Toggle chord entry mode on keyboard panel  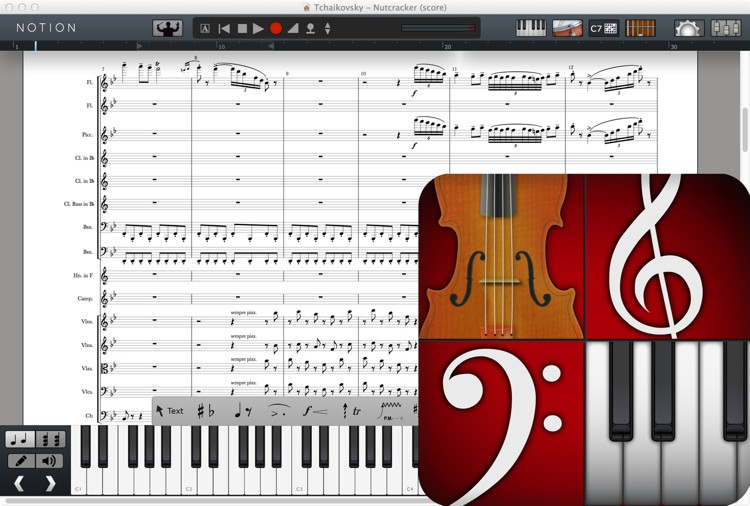(50, 439)
